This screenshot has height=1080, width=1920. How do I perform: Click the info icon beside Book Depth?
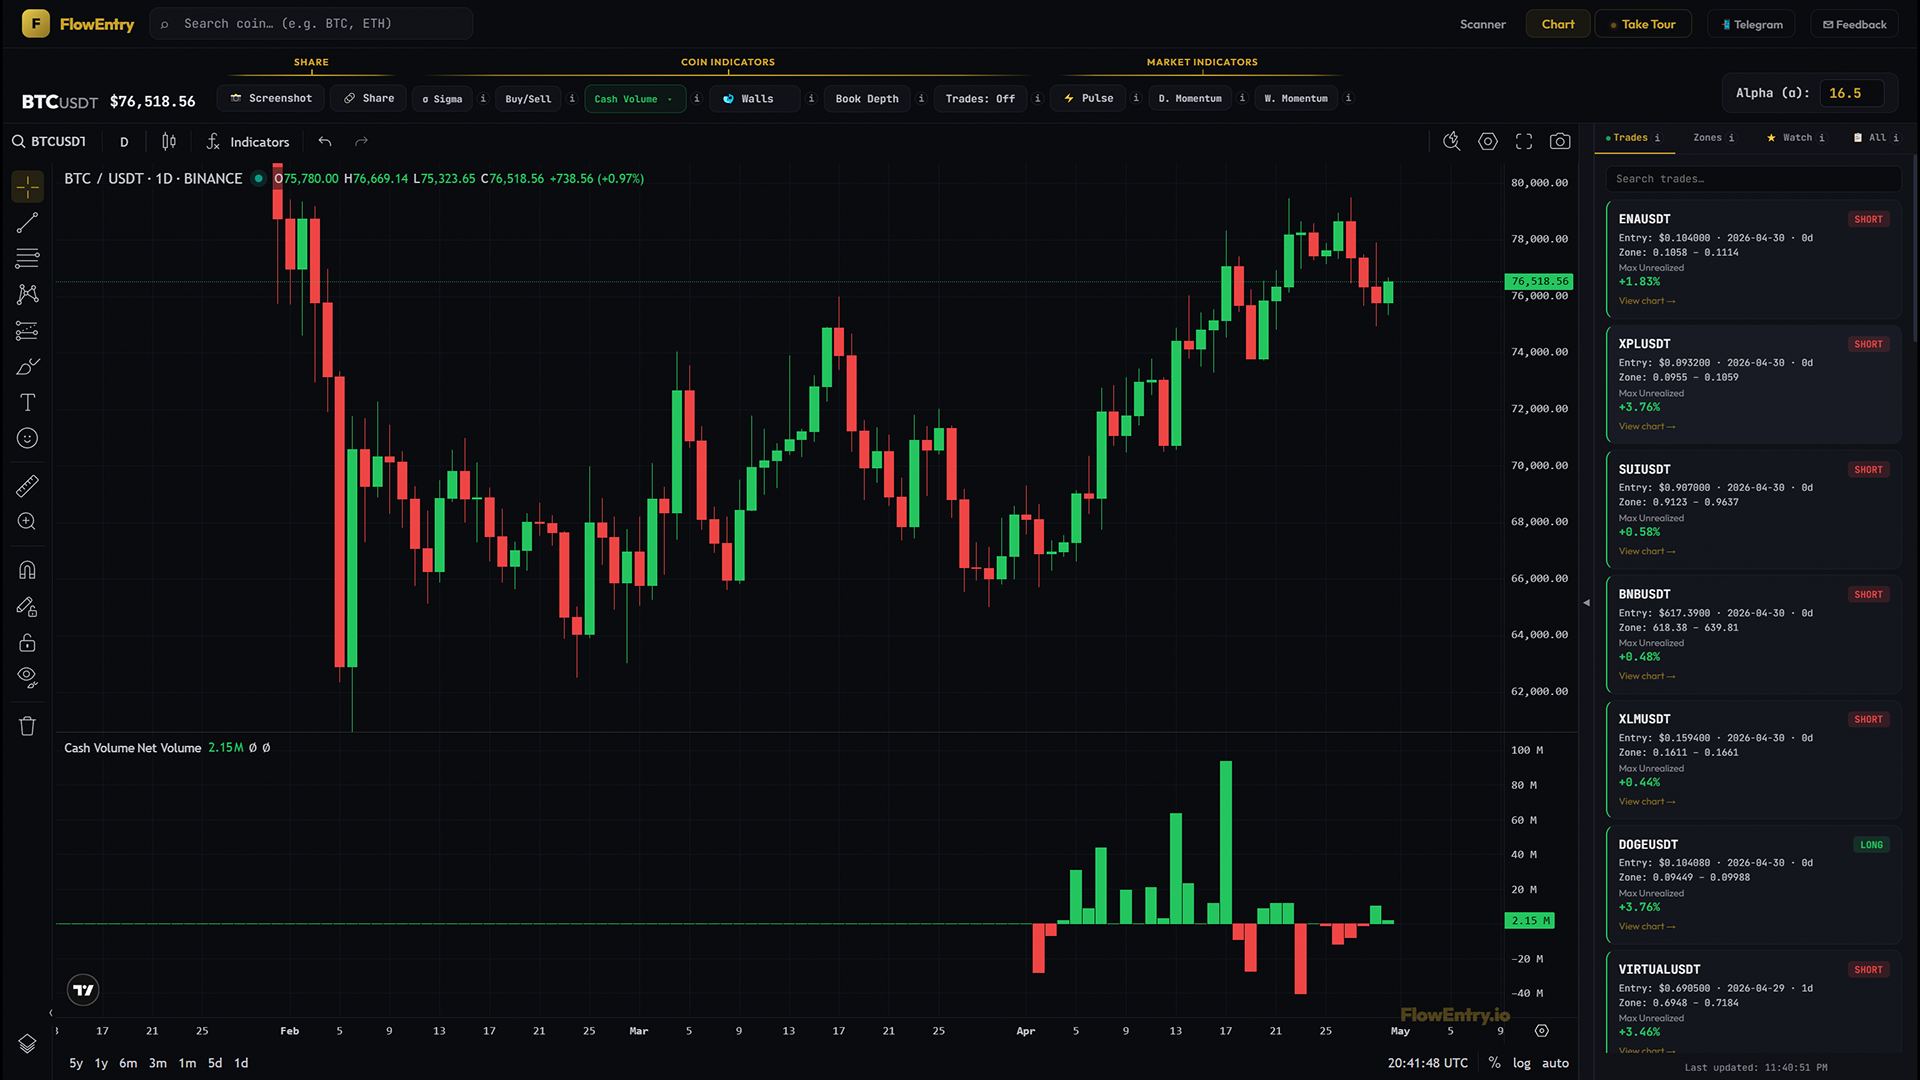[921, 99]
